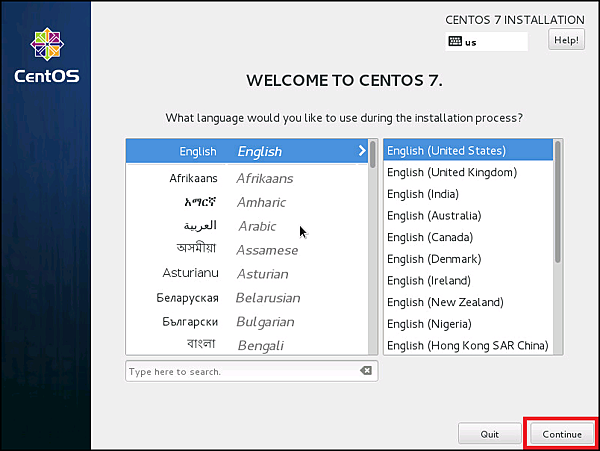Click the arrow beside the English language
This screenshot has width=600, height=451.
point(362,151)
